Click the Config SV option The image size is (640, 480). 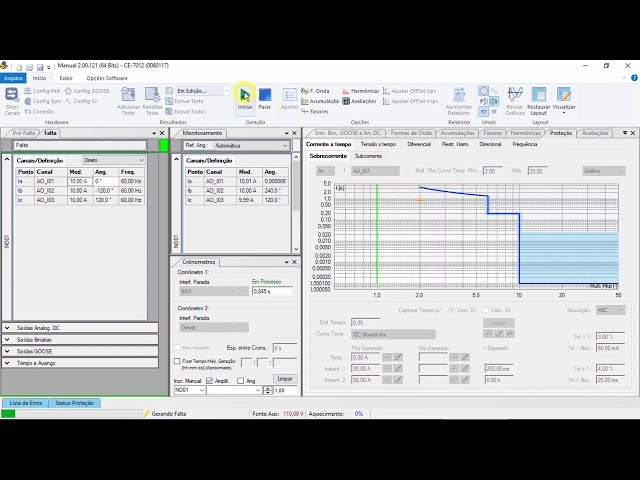[x=82, y=101]
